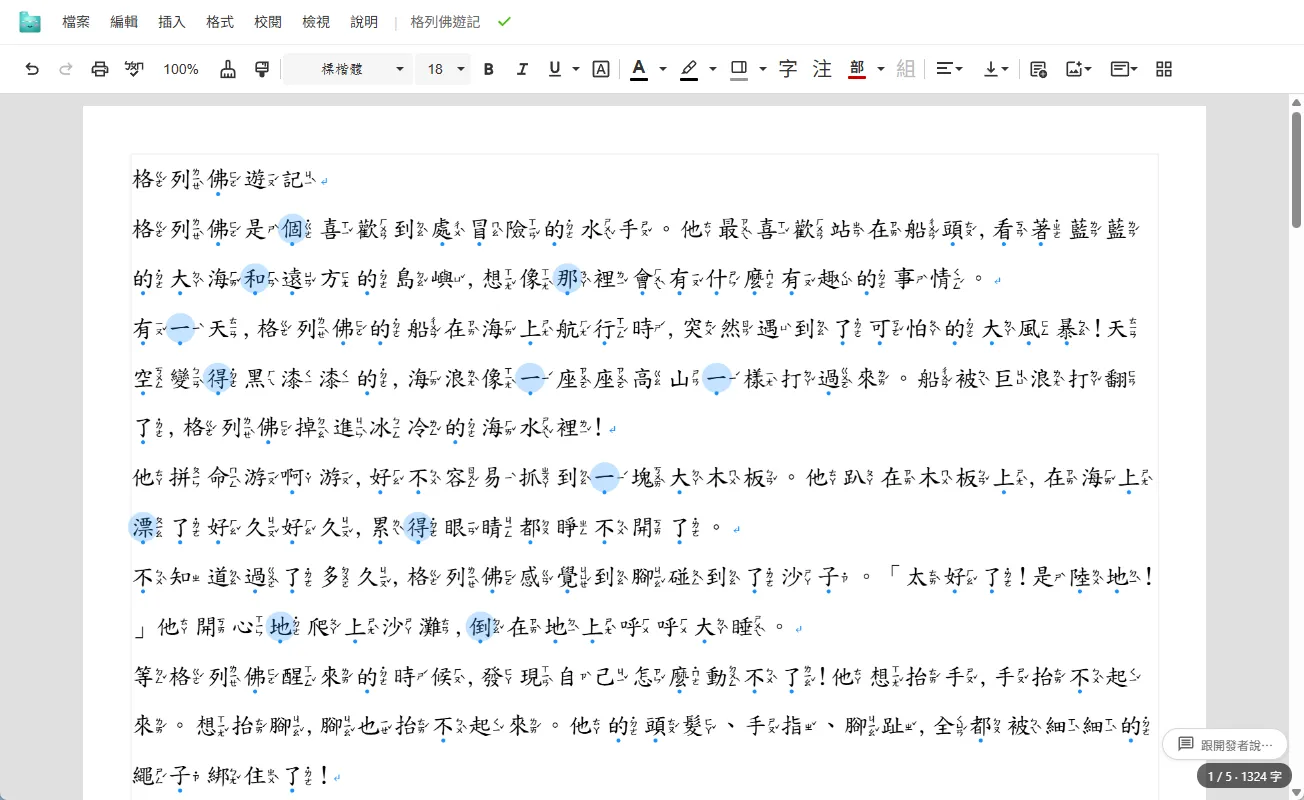Click the highlighted character 漂
The image size is (1304, 800).
click(x=143, y=528)
